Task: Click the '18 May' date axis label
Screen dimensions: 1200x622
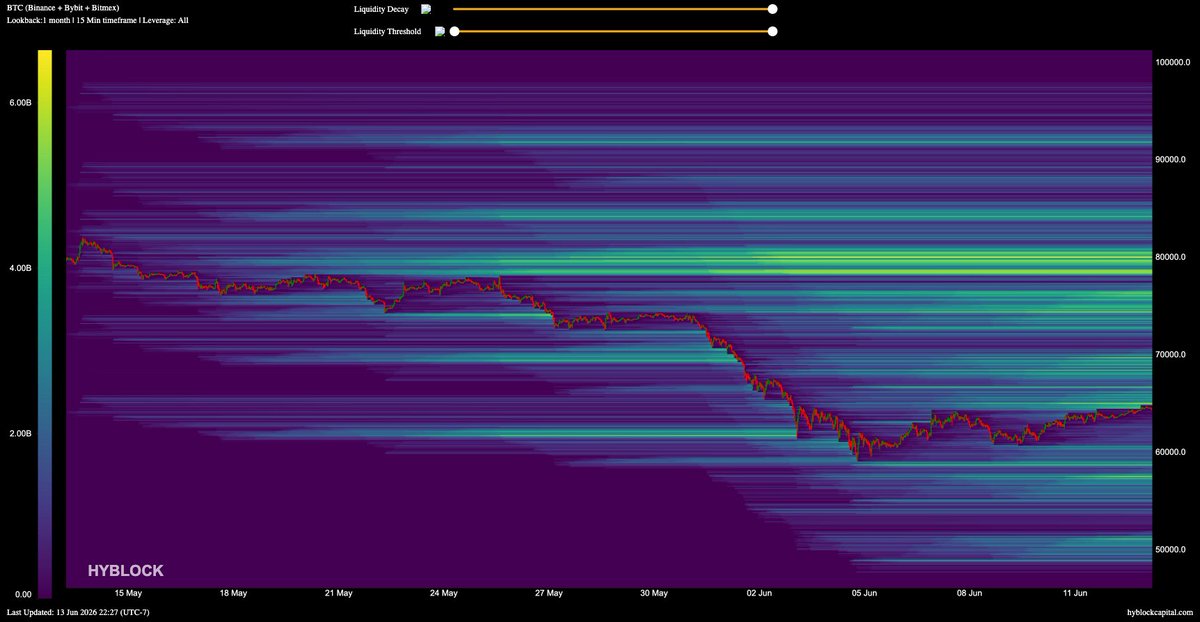Action: coord(233,593)
